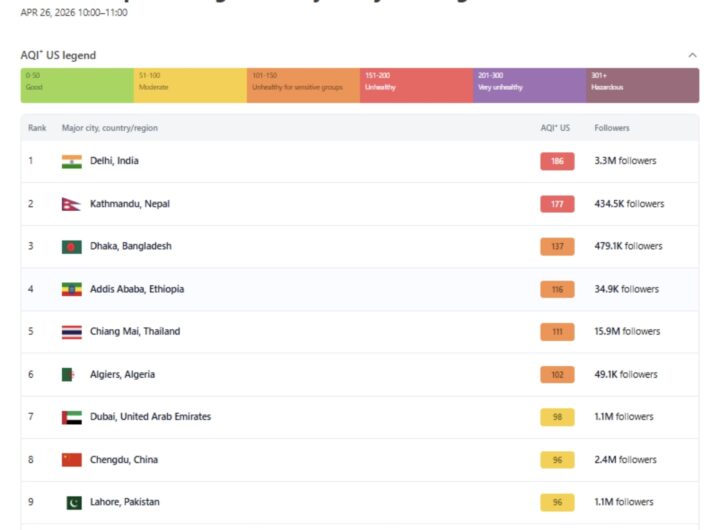
Task: Click the United Arab Emirates flag icon
Action: tap(71, 416)
